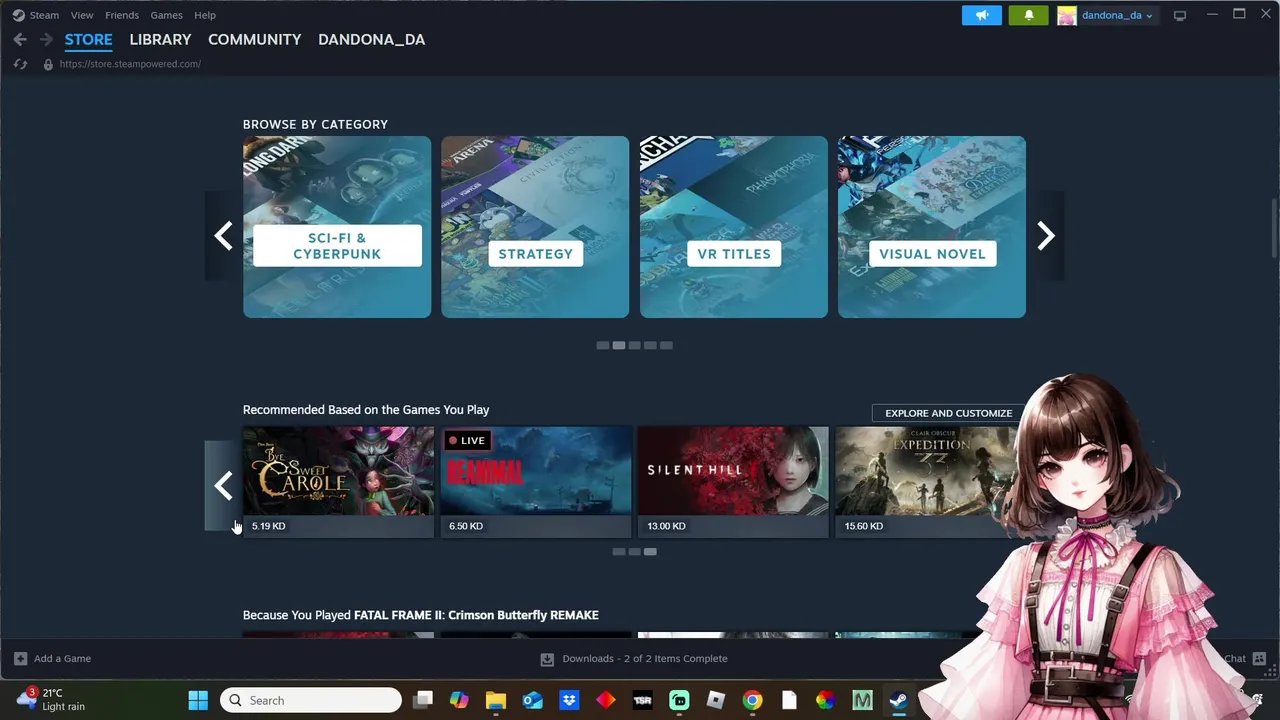The height and width of the screenshot is (720, 1280).
Task: Click the Add a Game plus icon
Action: tap(20, 659)
